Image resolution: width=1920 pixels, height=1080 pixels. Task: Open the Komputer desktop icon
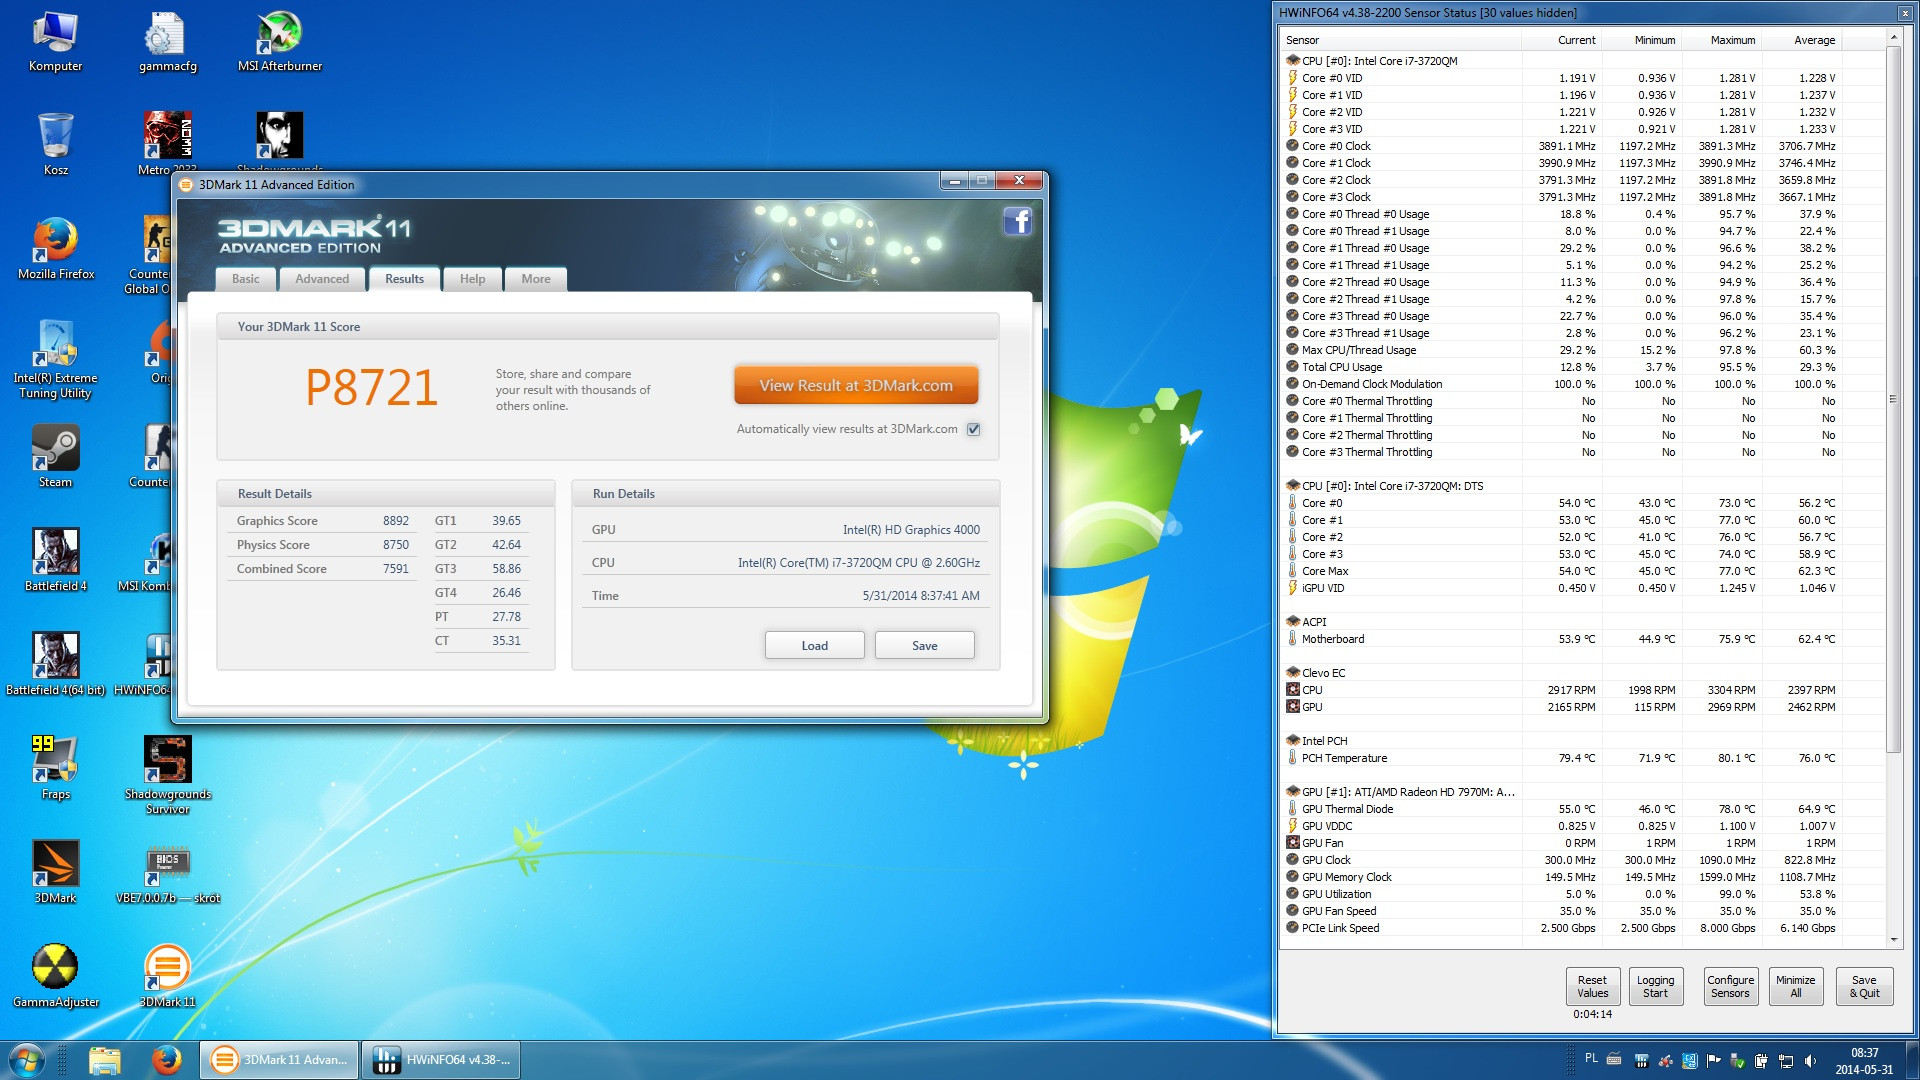click(x=55, y=43)
